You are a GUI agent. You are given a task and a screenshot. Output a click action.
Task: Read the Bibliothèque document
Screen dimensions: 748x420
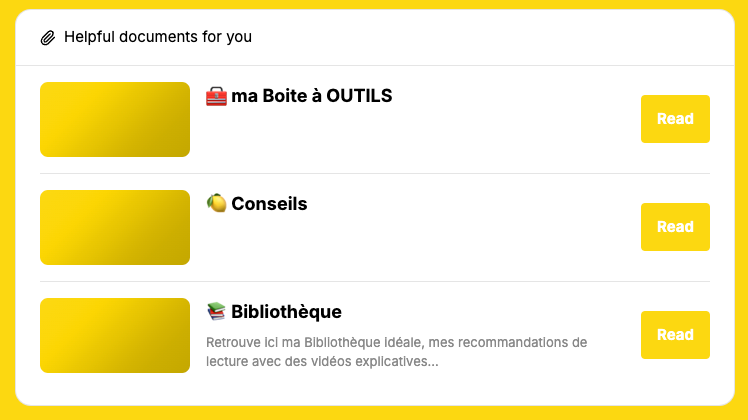(x=675, y=335)
